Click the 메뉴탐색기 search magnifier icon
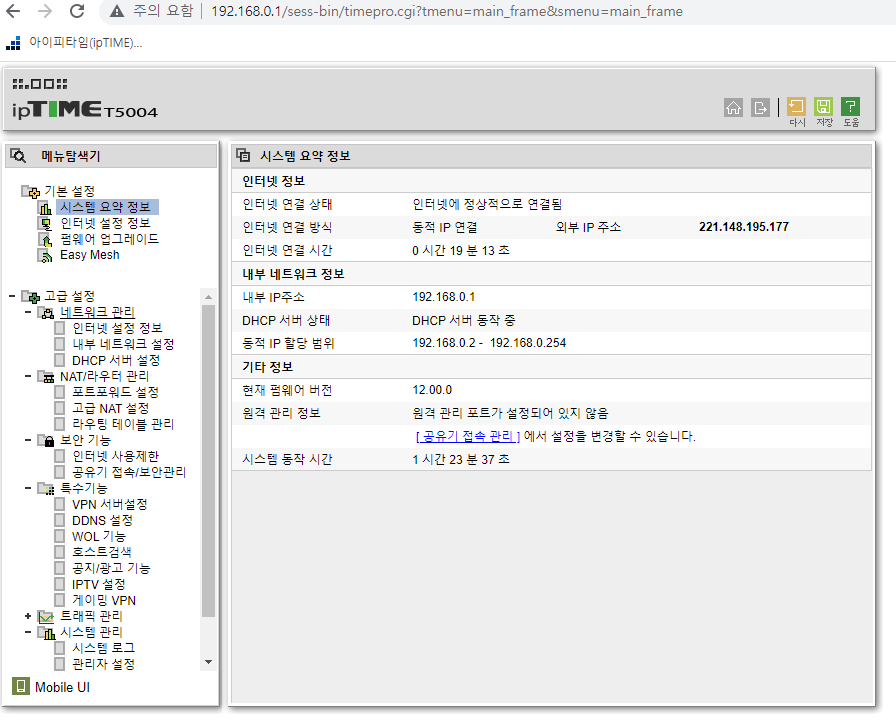The image size is (896, 724). point(18,155)
